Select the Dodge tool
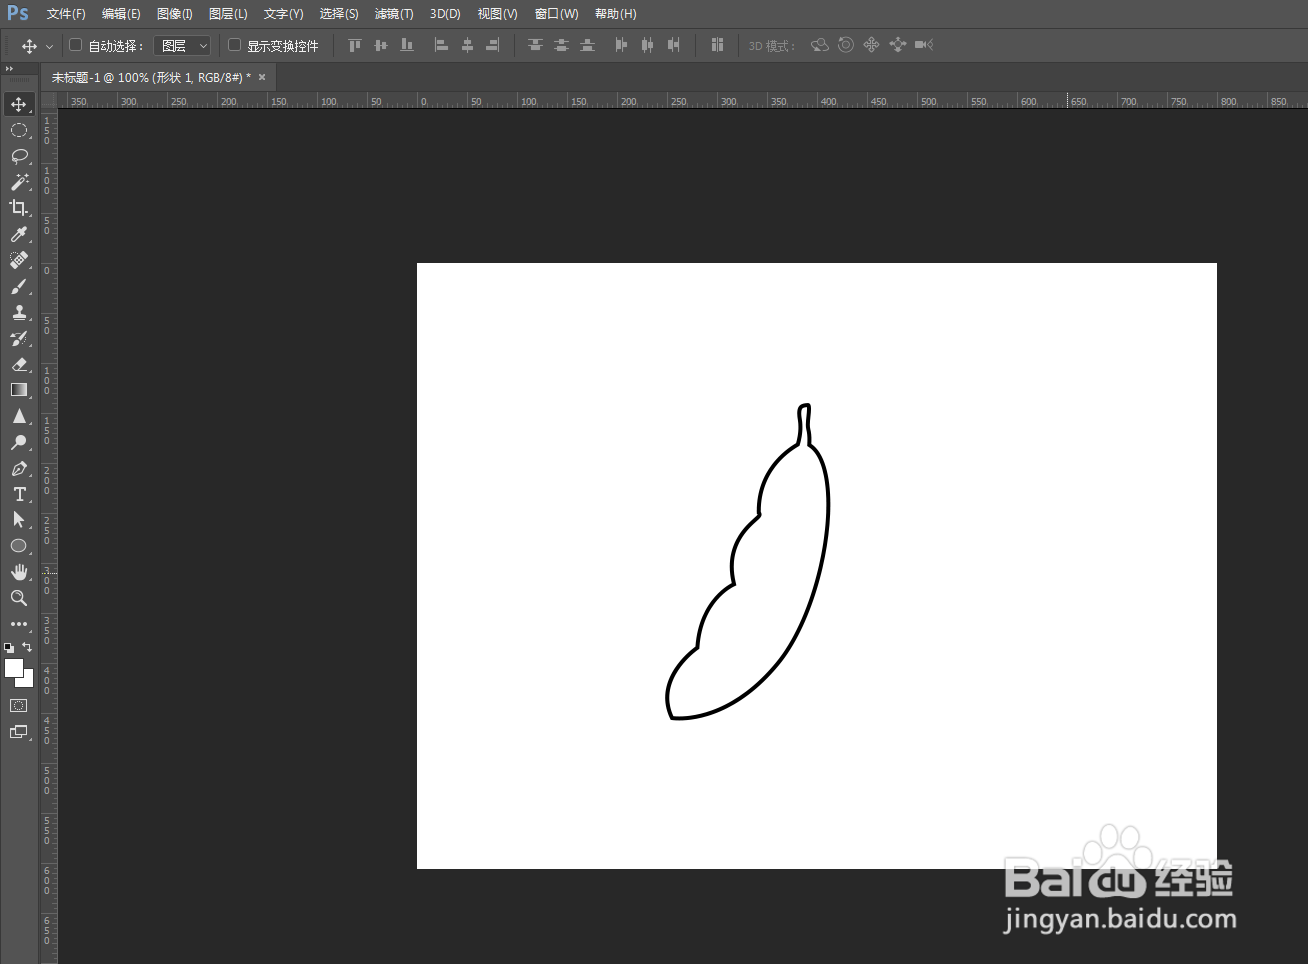Image resolution: width=1308 pixels, height=964 pixels. [19, 442]
